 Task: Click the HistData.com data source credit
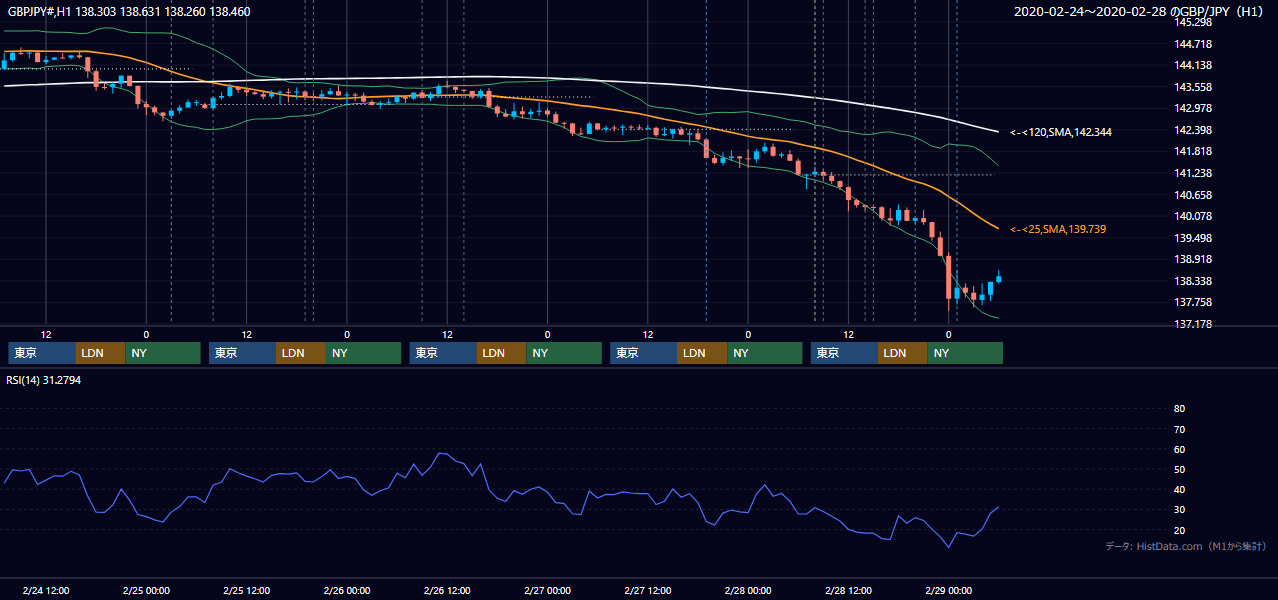click(x=1186, y=546)
